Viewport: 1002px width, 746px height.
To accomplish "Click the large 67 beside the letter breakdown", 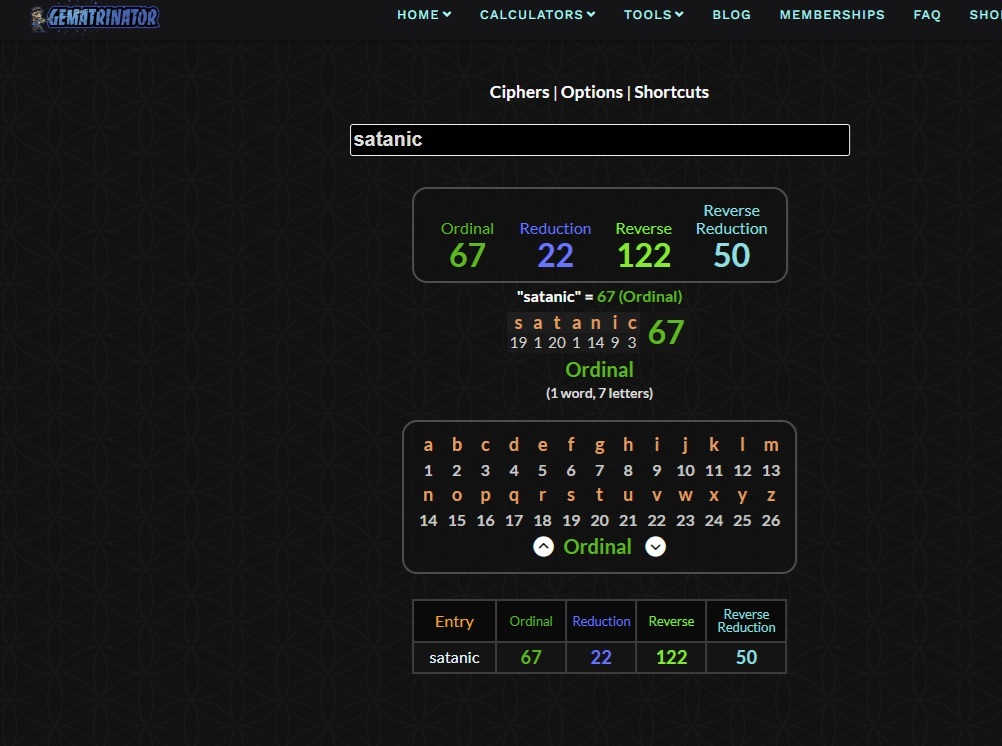I will coord(666,332).
